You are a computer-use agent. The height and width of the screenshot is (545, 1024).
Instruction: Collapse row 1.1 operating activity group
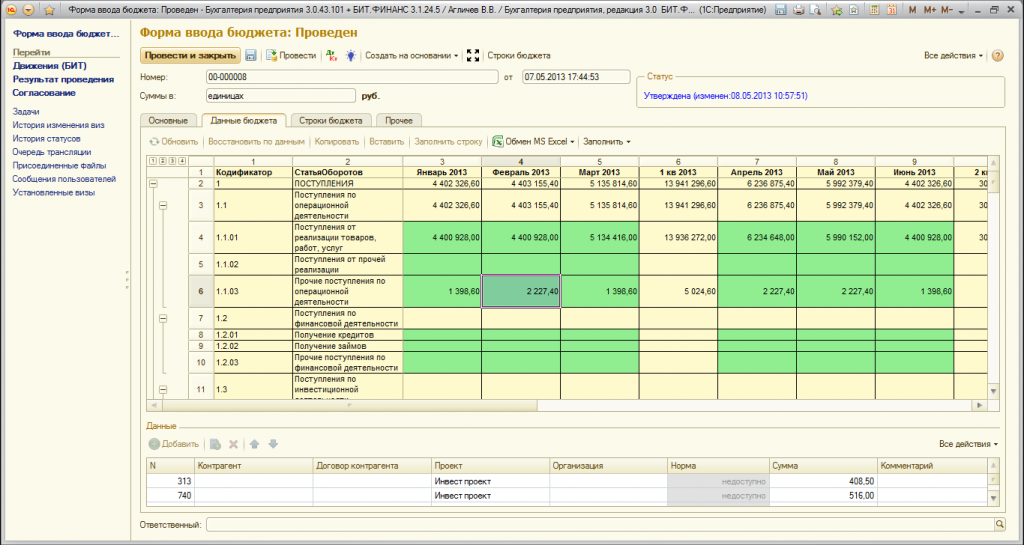(162, 205)
